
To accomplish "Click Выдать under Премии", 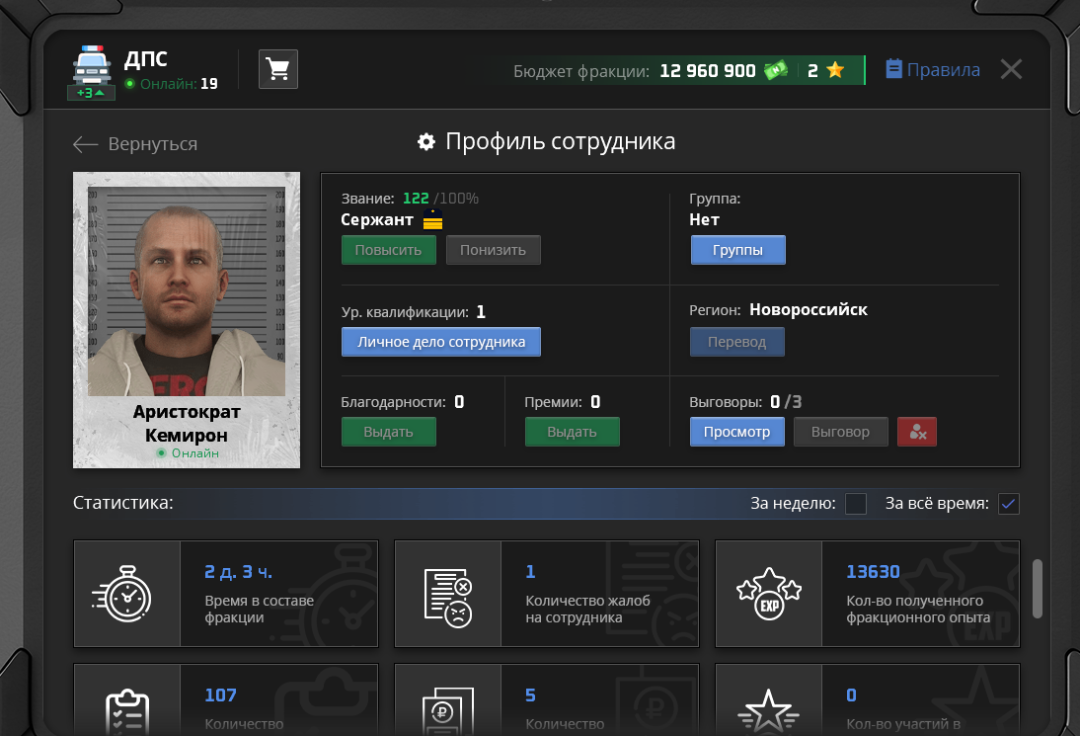I will [572, 432].
